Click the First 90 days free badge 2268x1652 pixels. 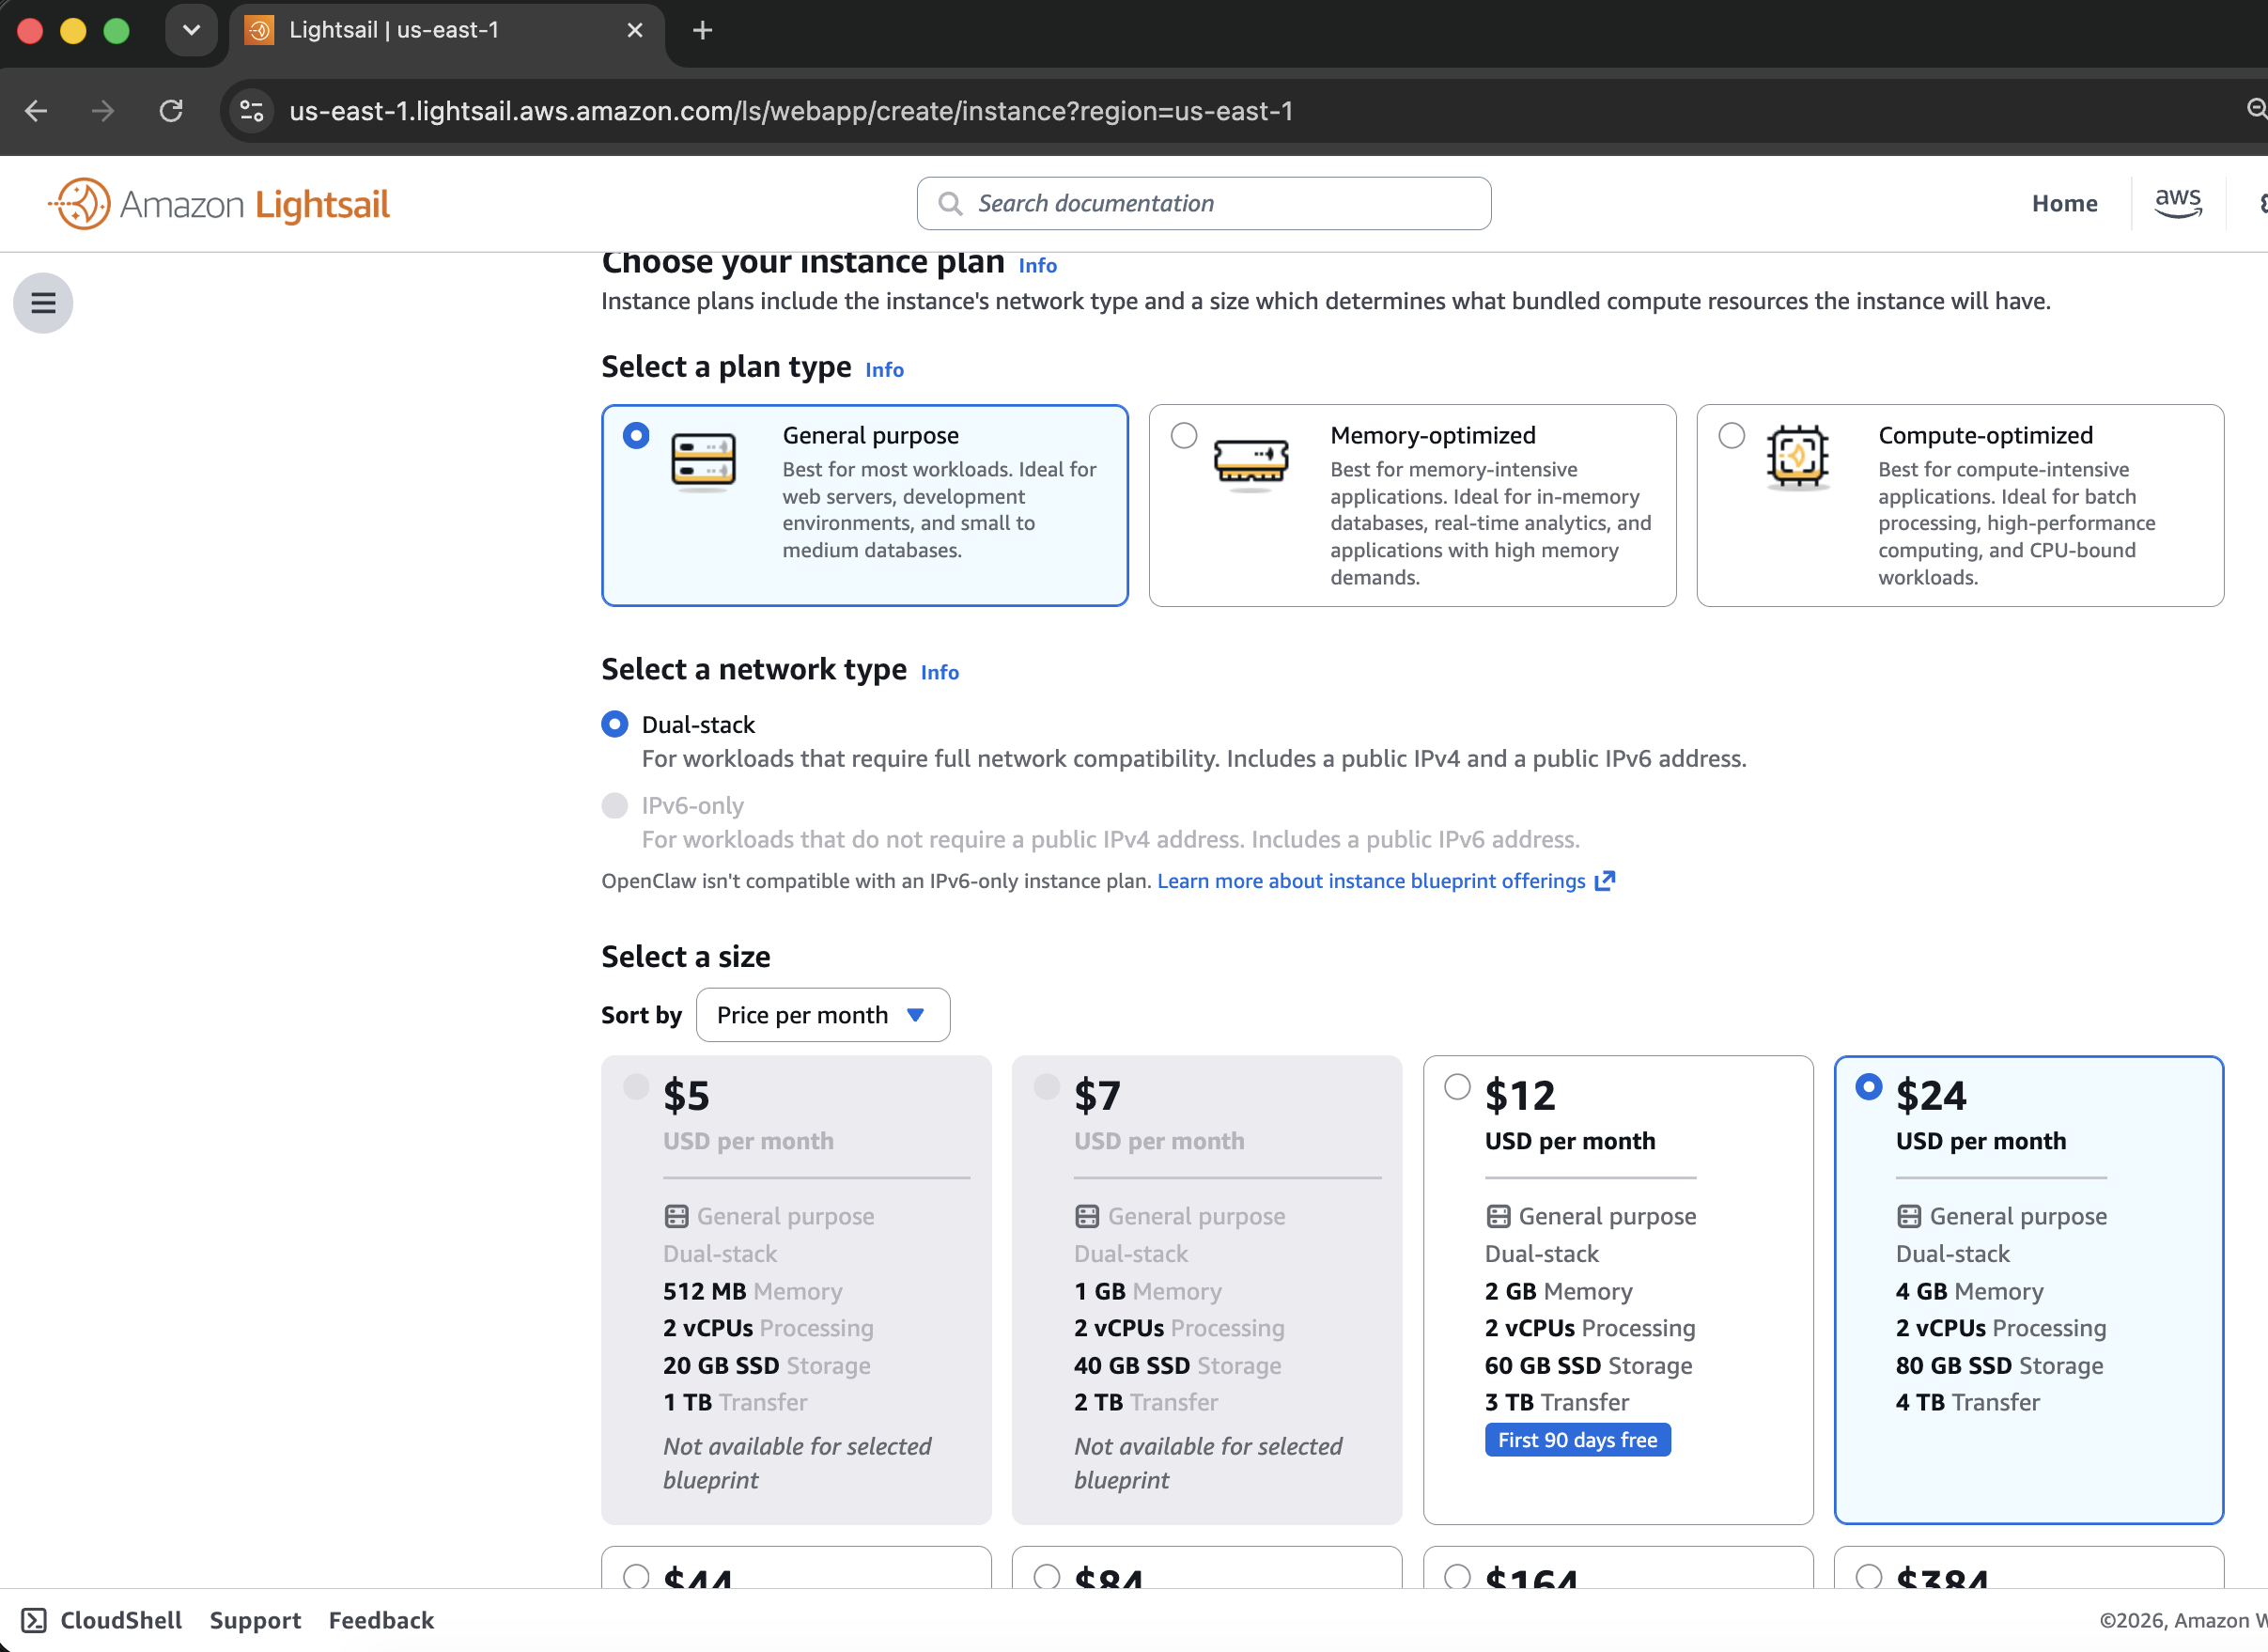coord(1577,1439)
